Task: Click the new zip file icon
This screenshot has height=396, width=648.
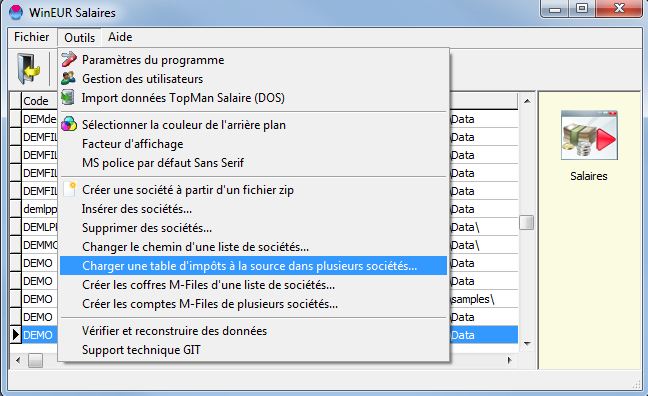Action: (x=71, y=189)
